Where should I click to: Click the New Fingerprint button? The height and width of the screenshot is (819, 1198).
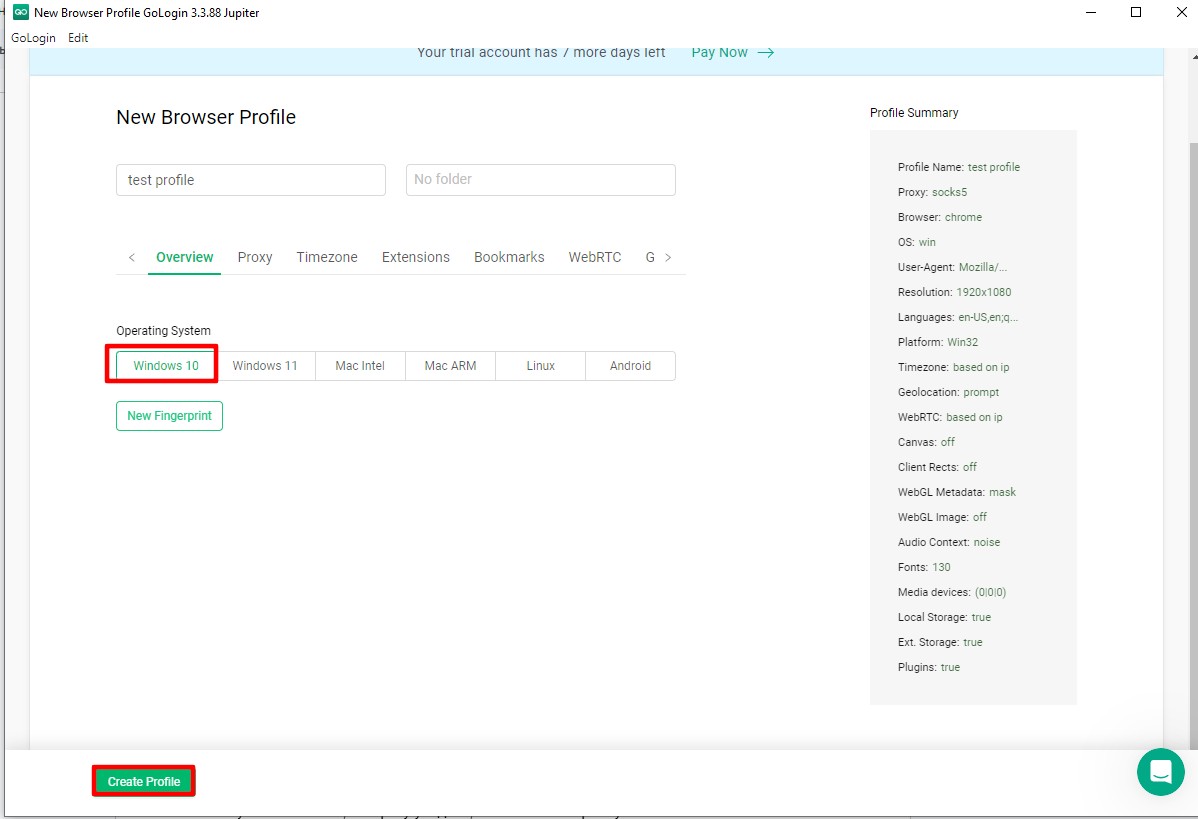[x=169, y=416]
